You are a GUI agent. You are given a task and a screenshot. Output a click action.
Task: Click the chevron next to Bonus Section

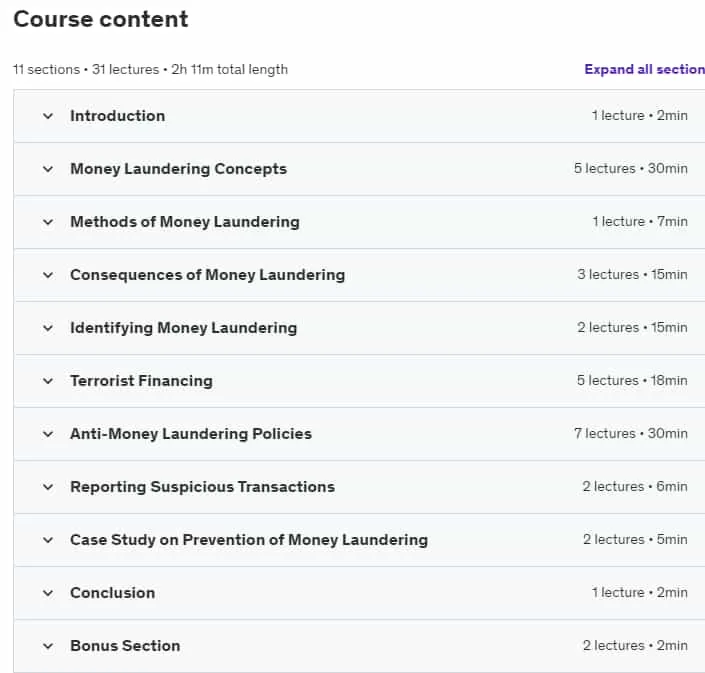(48, 646)
